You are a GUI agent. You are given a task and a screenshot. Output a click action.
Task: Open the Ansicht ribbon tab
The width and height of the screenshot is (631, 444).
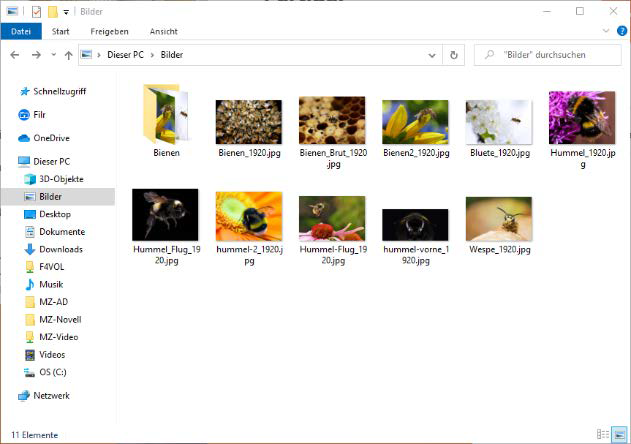[x=163, y=31]
